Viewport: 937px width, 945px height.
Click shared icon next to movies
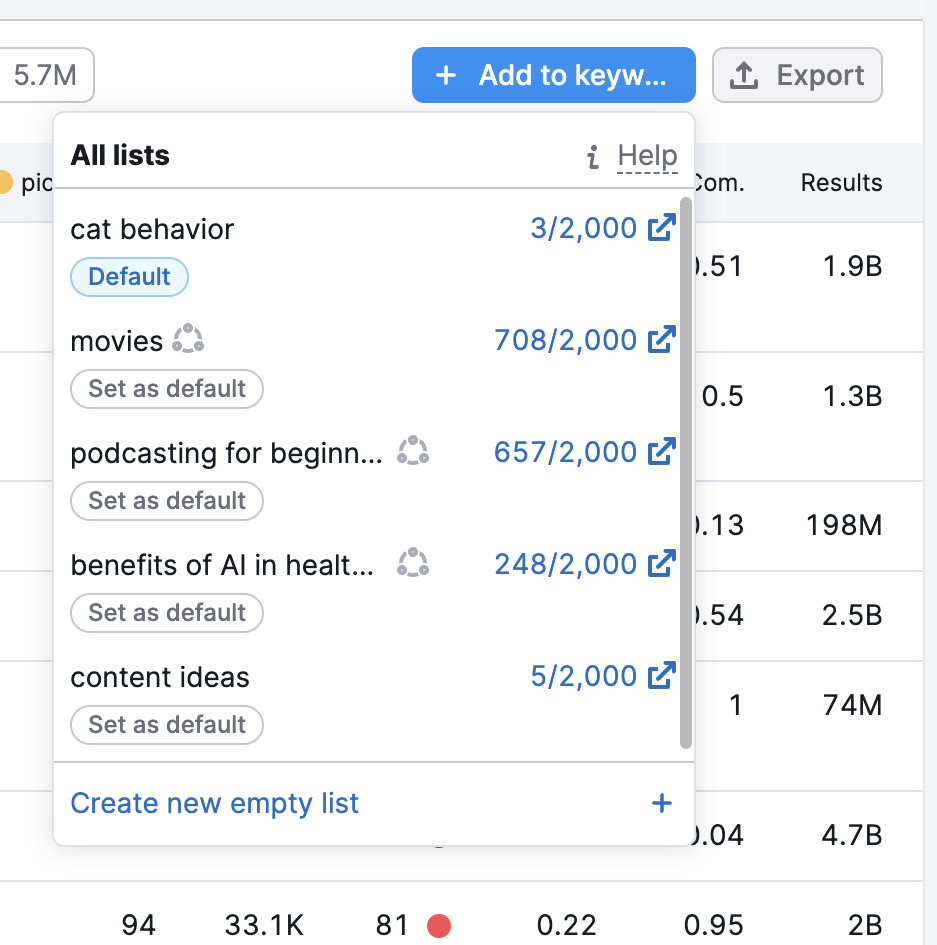[188, 339]
